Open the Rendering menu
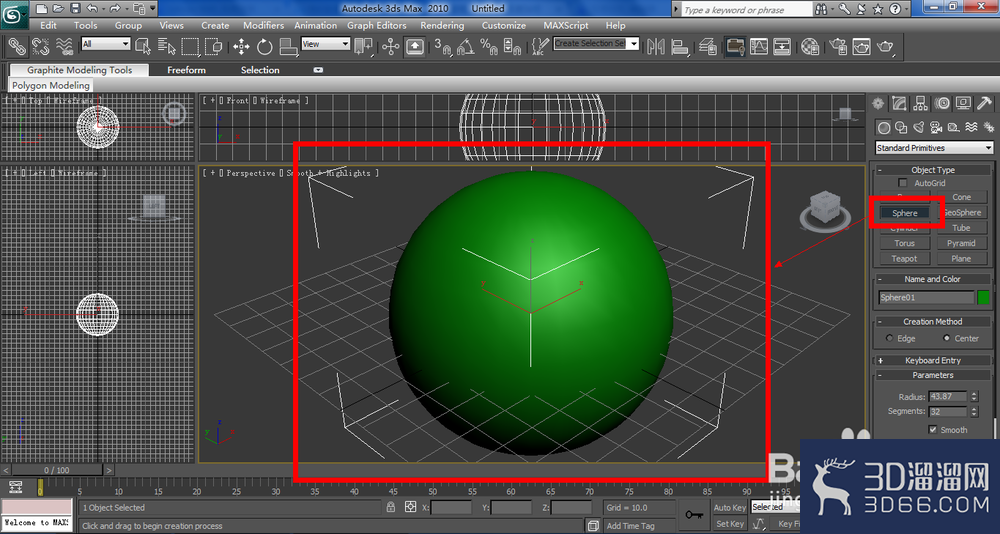The width and height of the screenshot is (1000, 534). pos(442,26)
